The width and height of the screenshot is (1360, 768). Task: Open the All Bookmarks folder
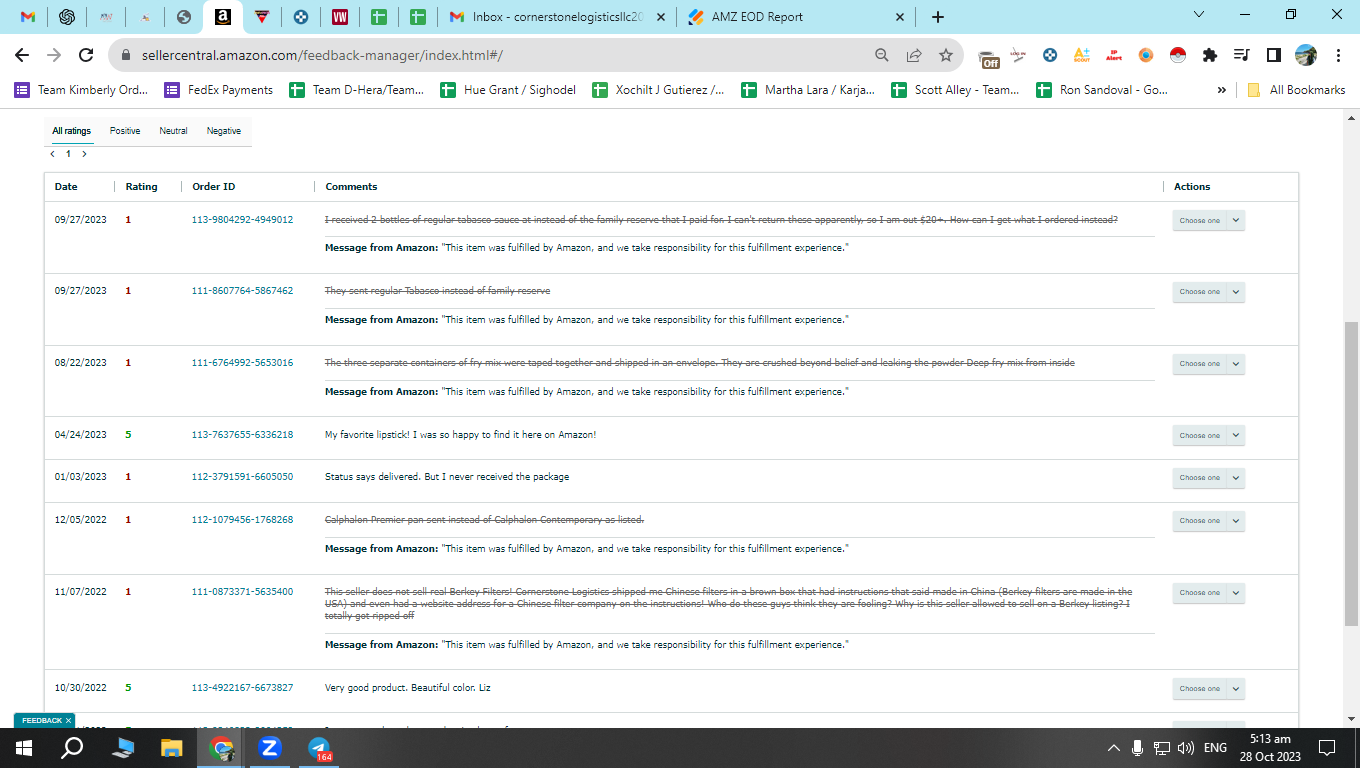pyautogui.click(x=1296, y=90)
